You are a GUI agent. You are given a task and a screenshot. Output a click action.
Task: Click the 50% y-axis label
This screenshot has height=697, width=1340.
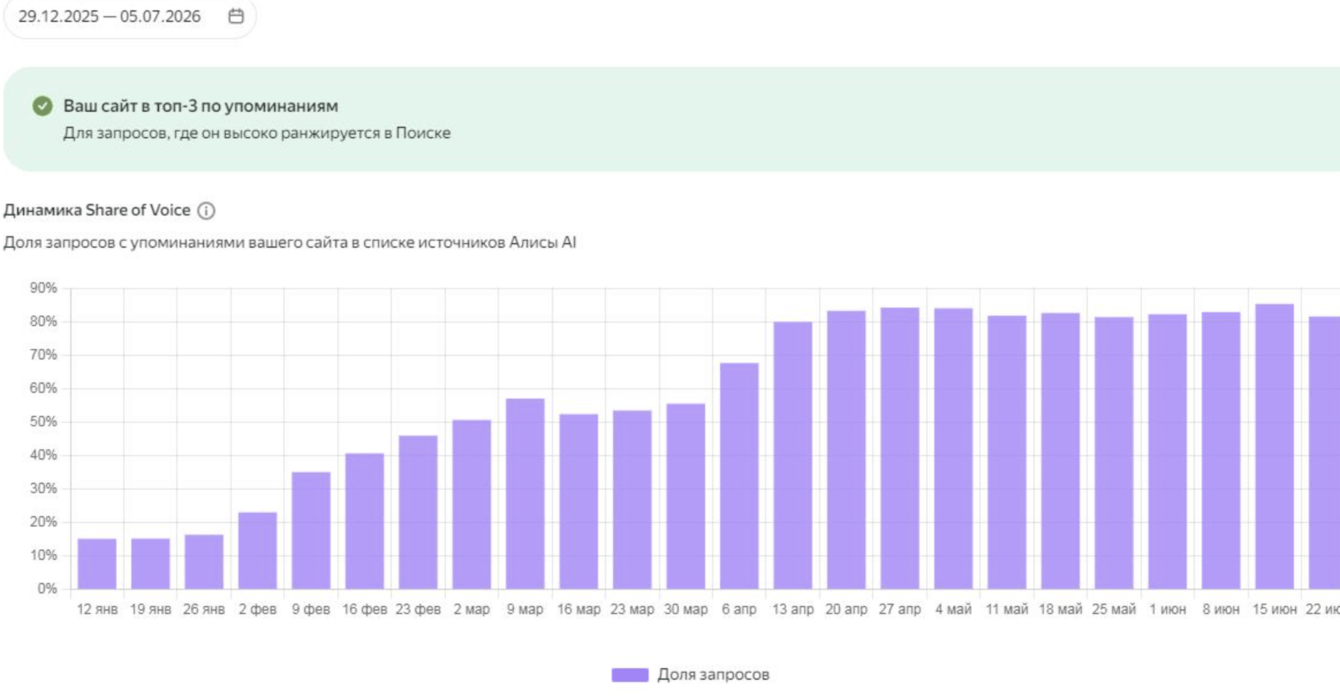coord(43,422)
